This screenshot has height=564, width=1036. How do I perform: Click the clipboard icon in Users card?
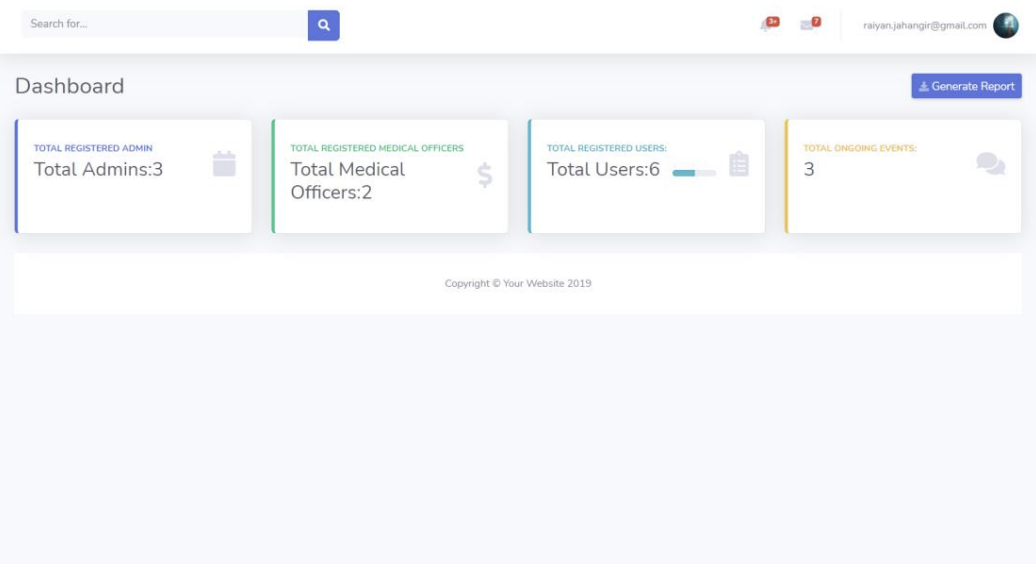click(x=739, y=164)
